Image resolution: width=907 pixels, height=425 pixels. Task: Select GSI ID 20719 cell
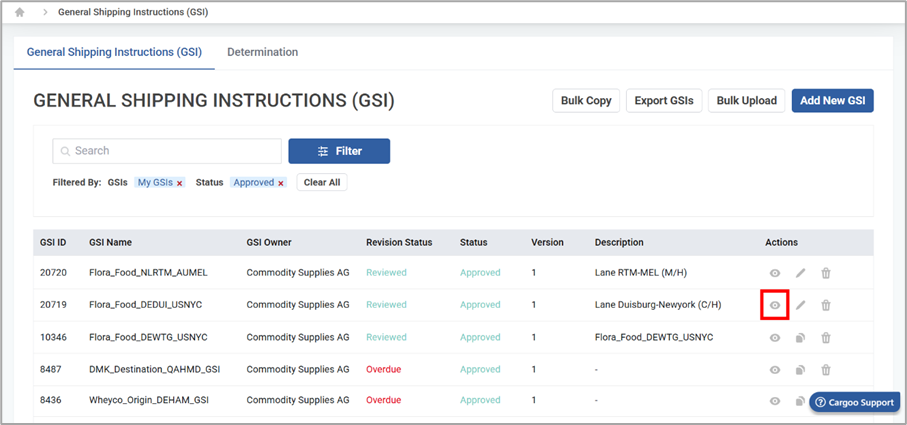pos(51,305)
